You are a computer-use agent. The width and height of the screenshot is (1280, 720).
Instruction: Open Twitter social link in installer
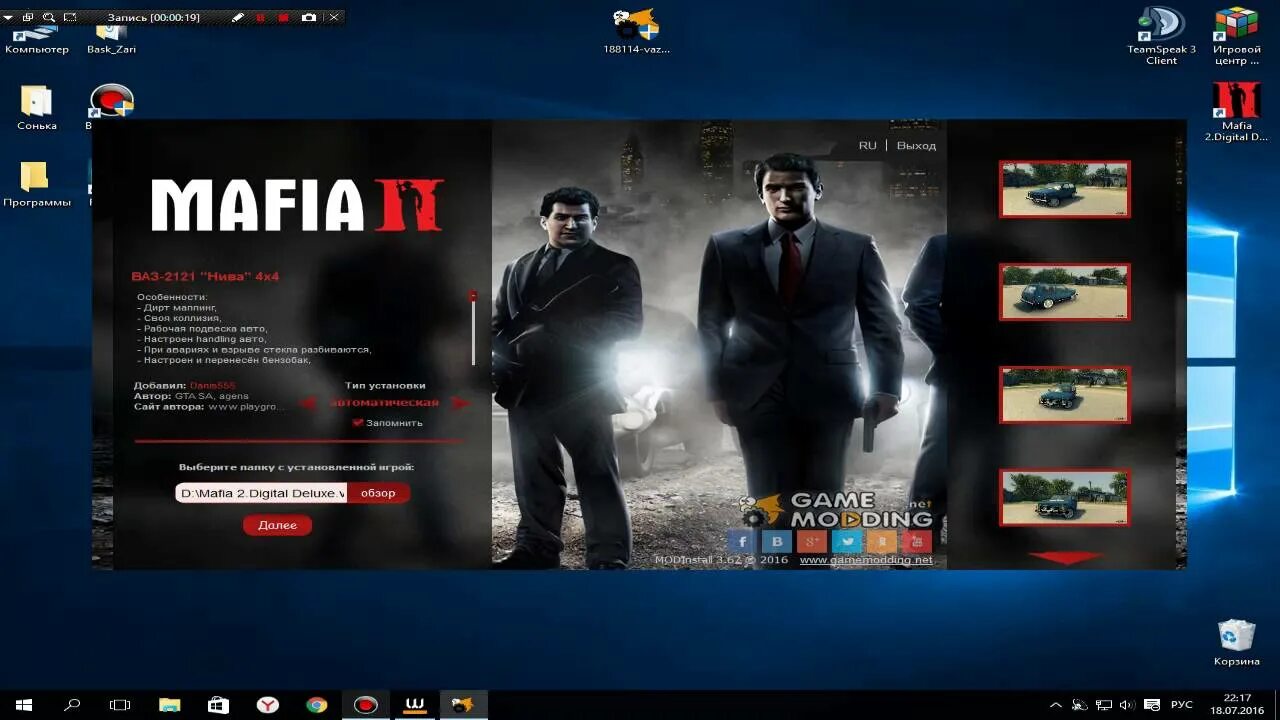(847, 542)
